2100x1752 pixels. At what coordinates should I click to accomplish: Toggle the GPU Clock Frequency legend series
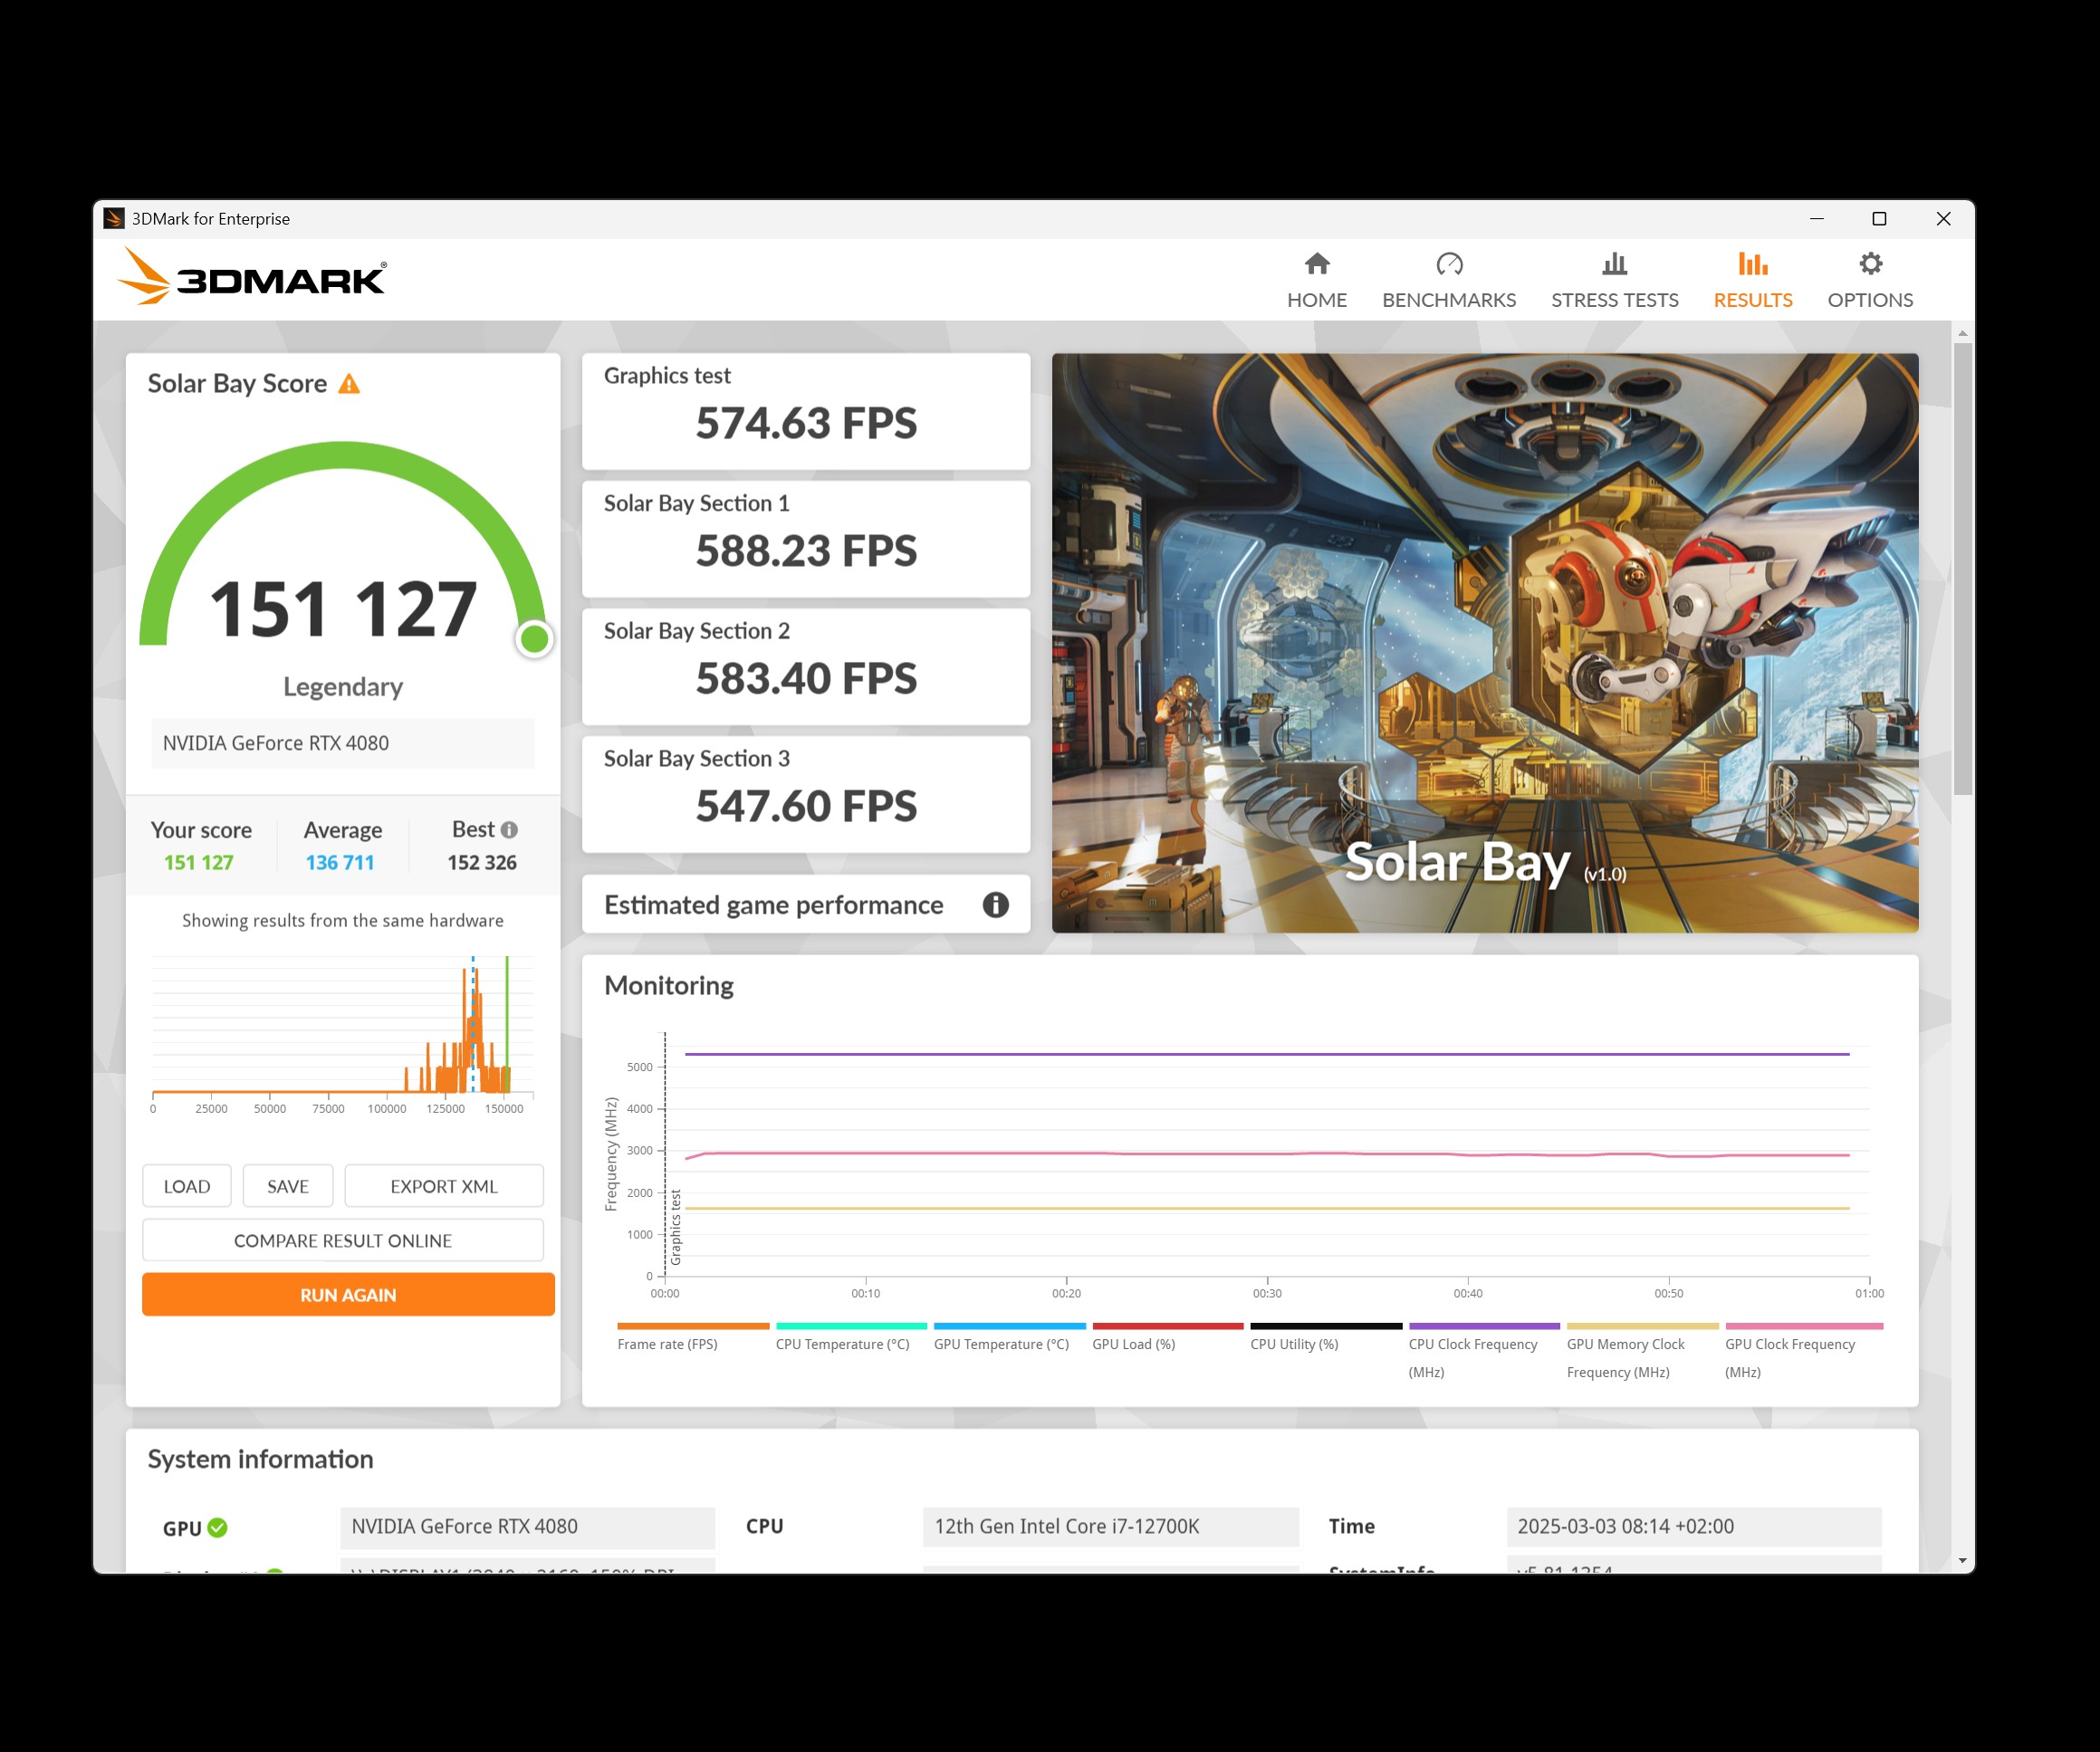point(1803,1351)
